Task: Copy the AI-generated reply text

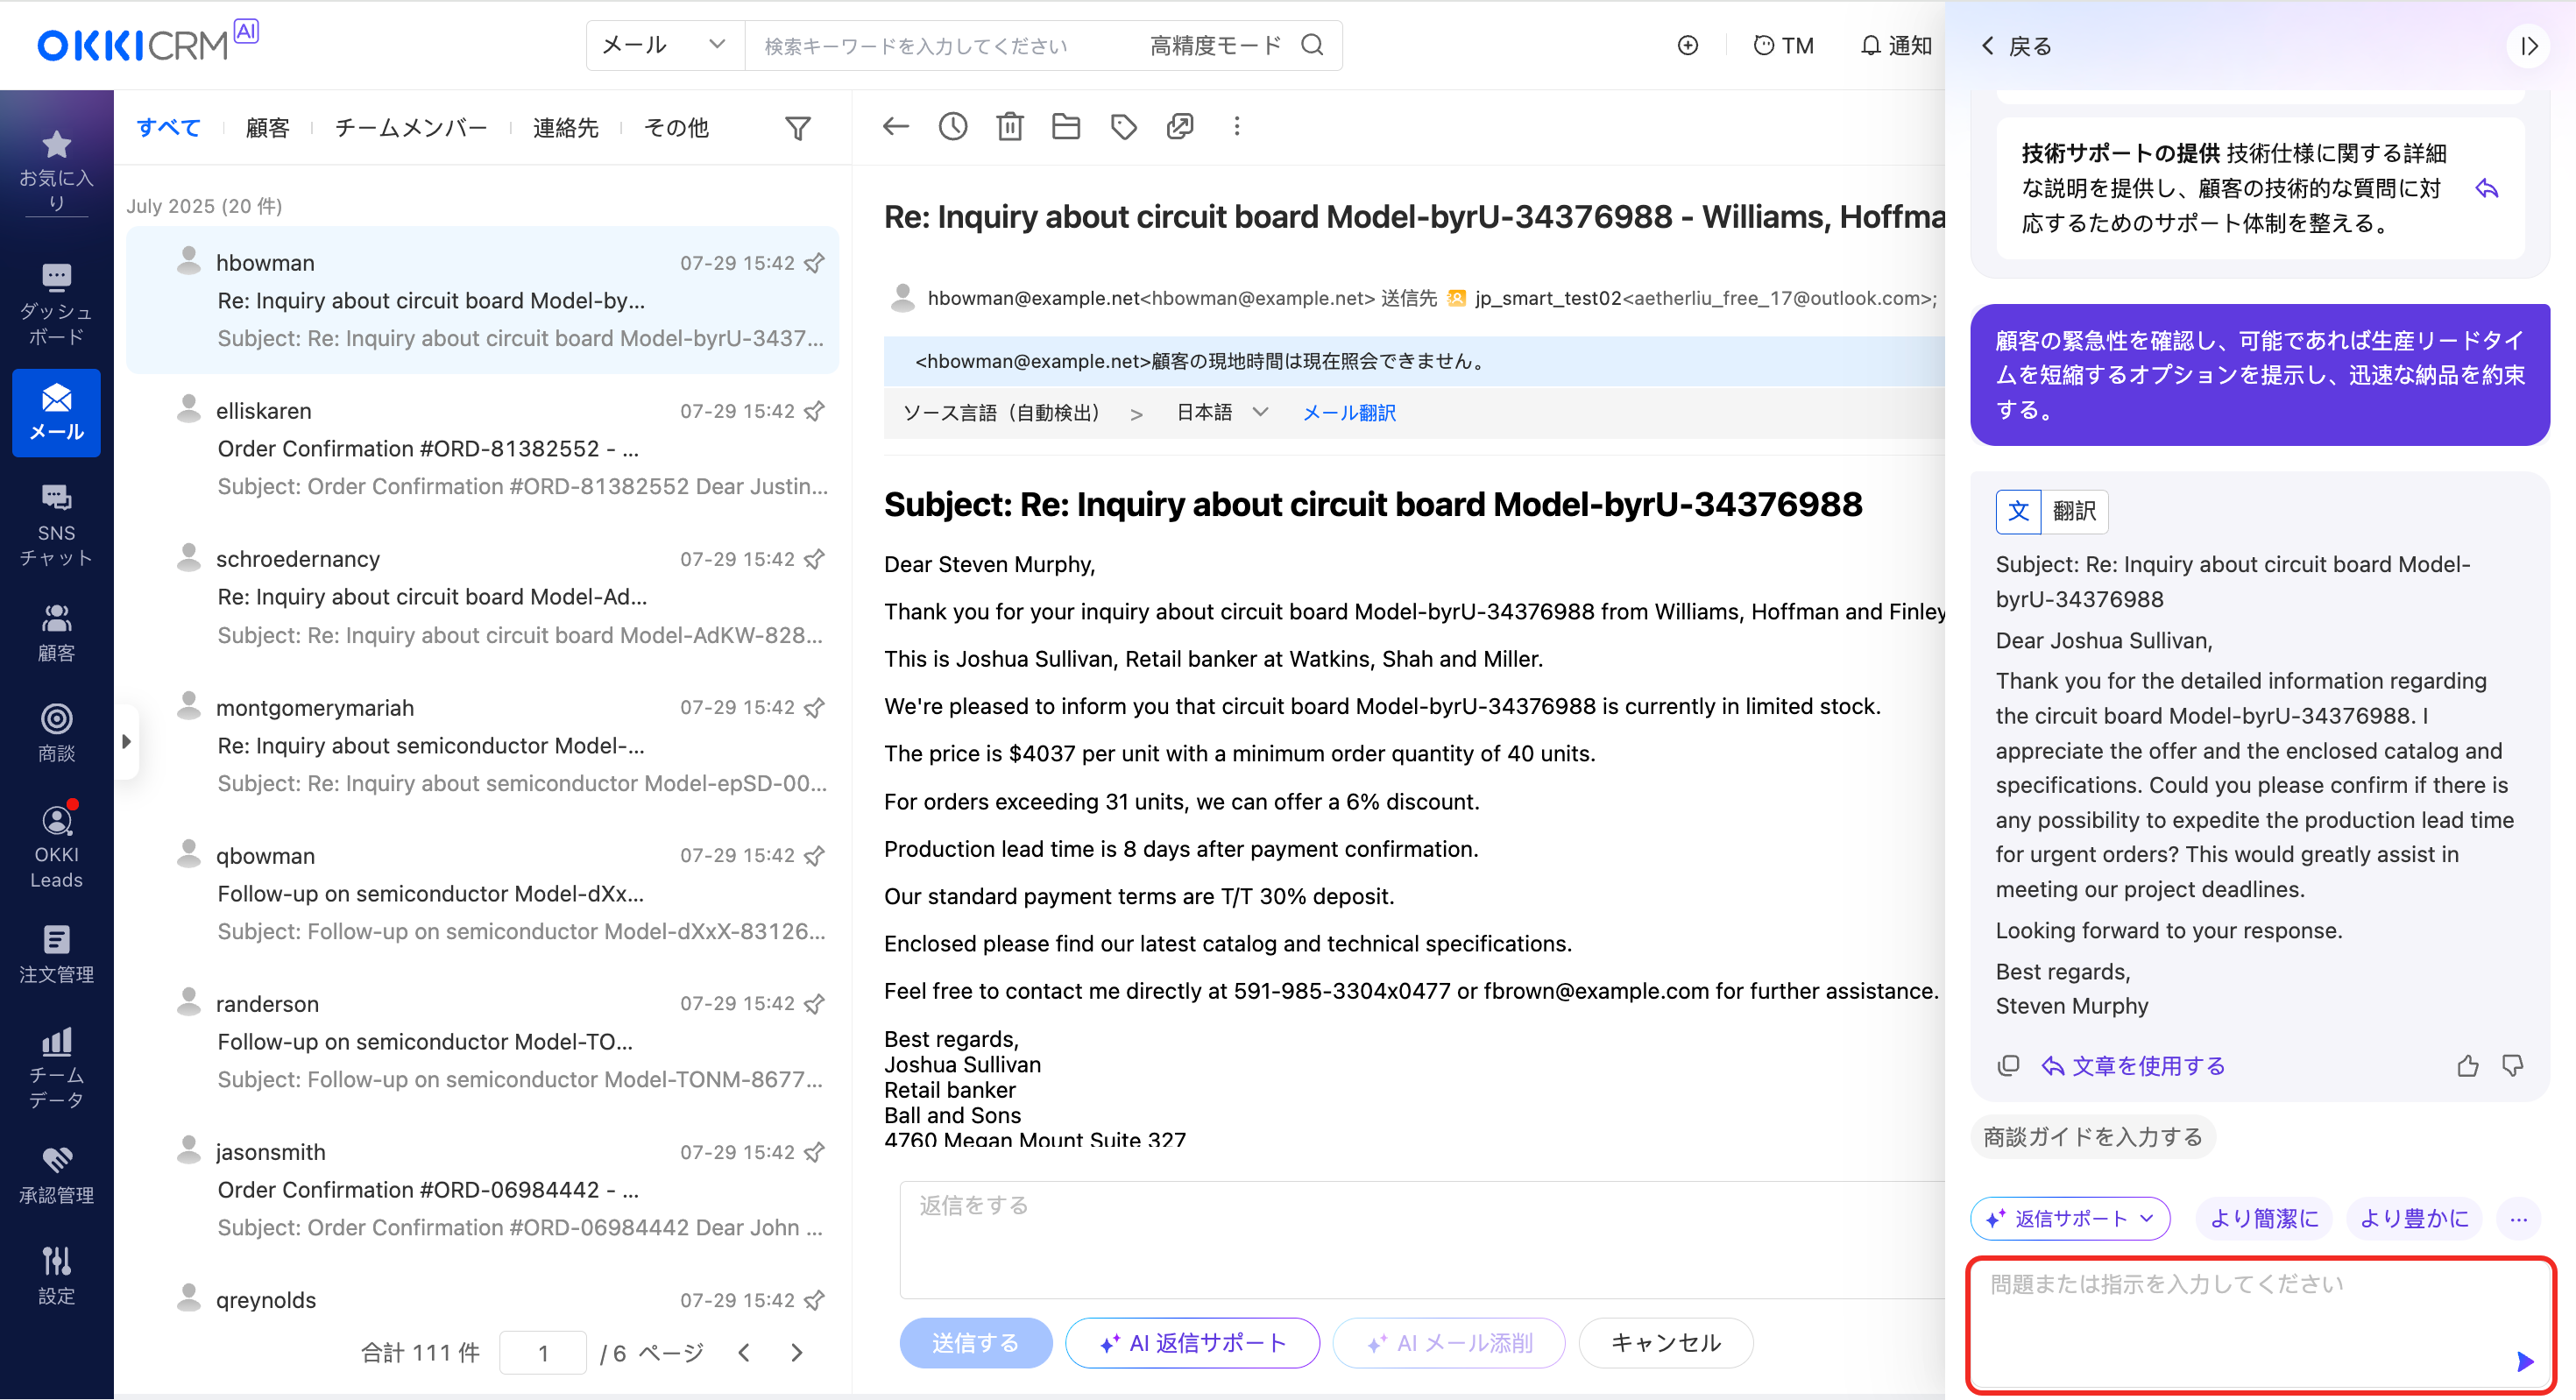Action: point(2007,1065)
